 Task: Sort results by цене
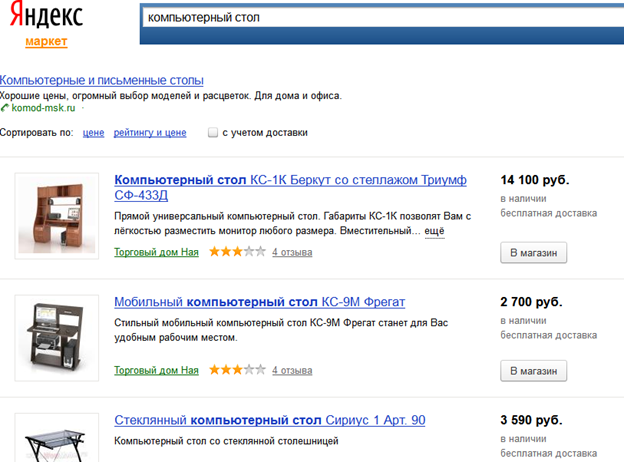point(93,133)
